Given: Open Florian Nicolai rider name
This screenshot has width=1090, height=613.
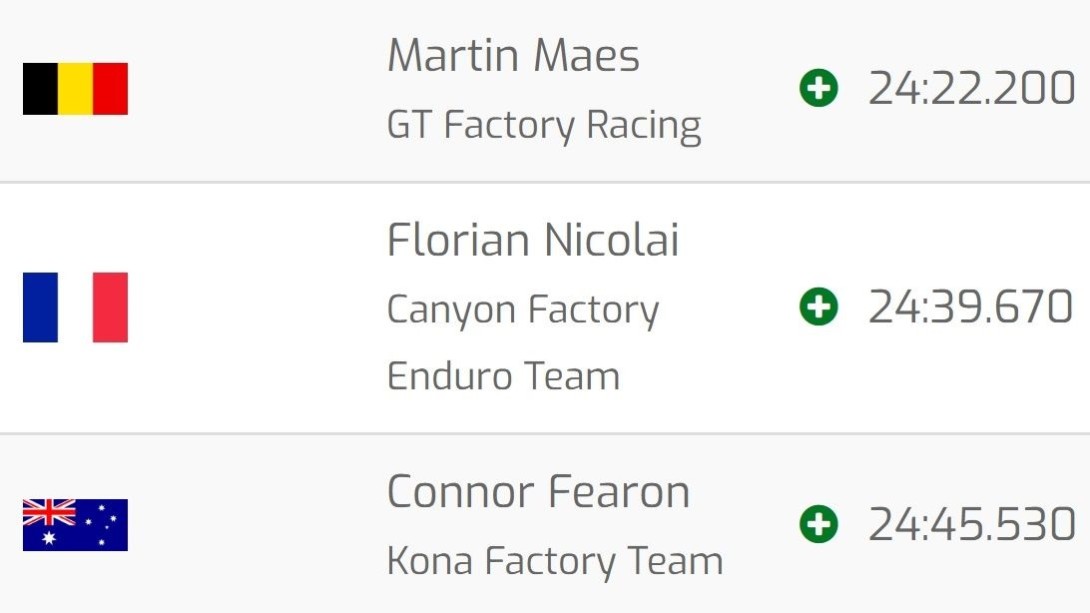Looking at the screenshot, I should click(x=533, y=240).
